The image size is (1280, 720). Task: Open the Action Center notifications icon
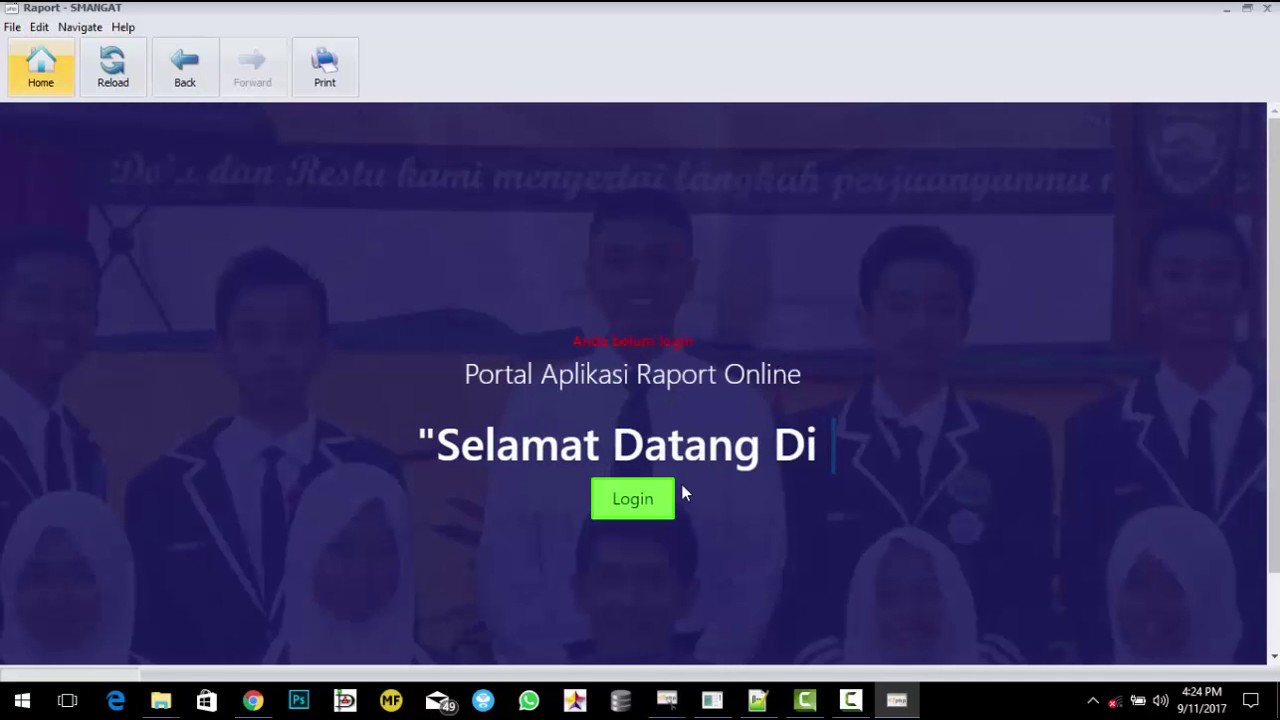1251,701
